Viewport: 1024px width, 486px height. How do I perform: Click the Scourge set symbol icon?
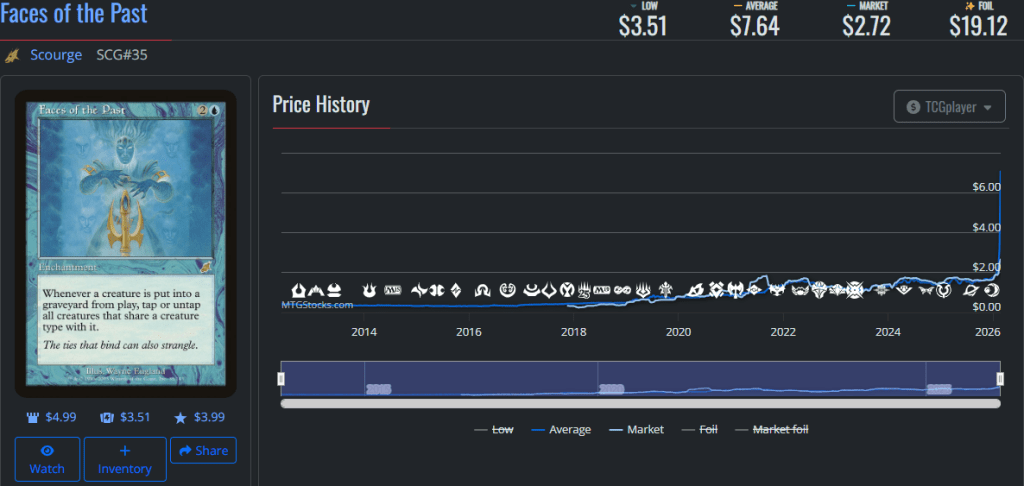[x=13, y=55]
